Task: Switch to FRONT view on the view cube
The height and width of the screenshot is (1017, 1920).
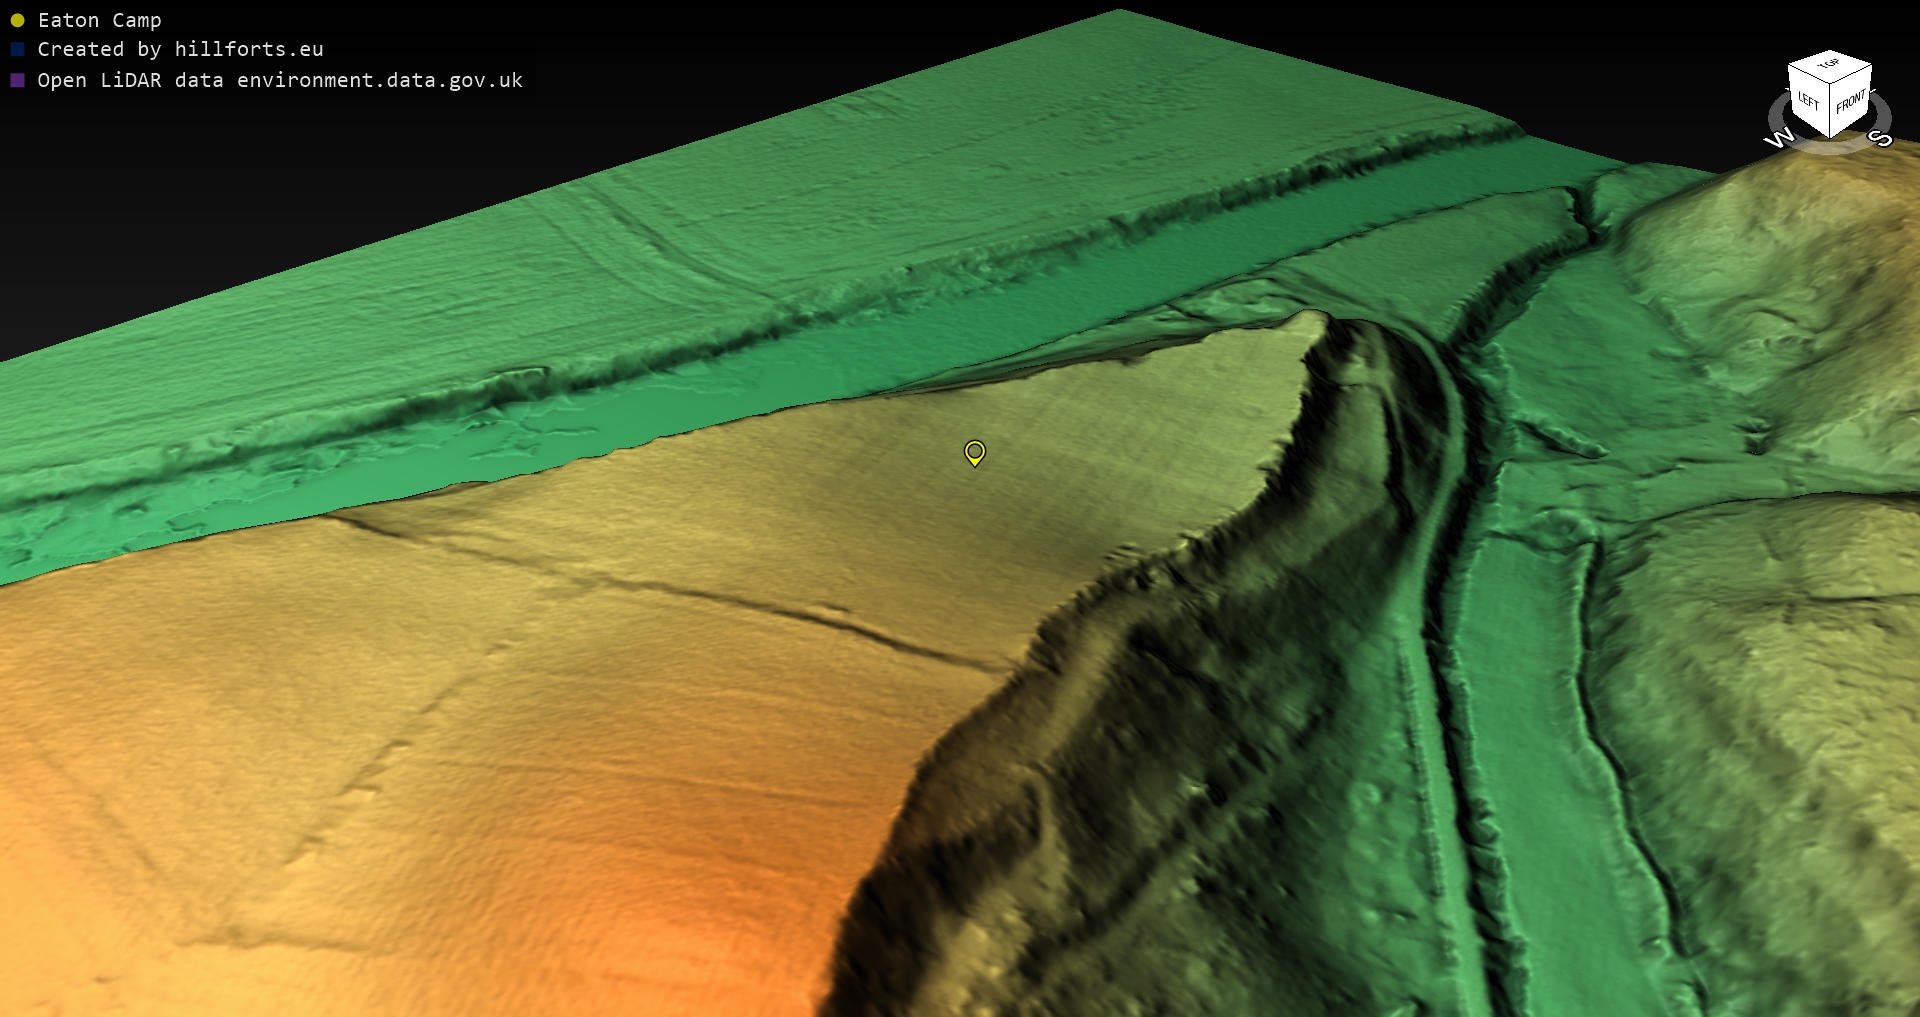Action: coord(1850,102)
